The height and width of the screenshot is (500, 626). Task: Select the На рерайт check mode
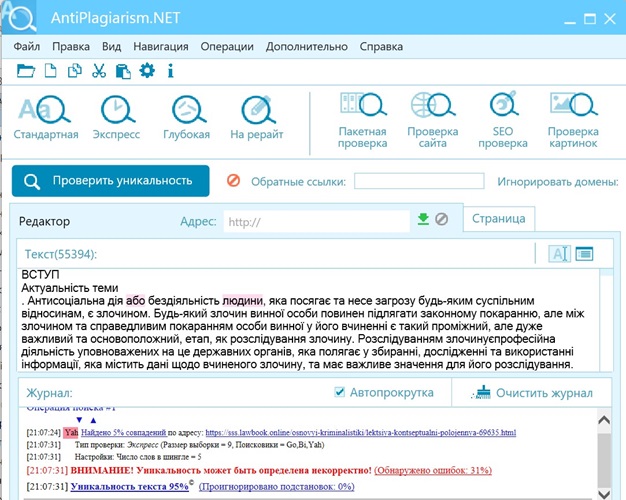point(257,117)
